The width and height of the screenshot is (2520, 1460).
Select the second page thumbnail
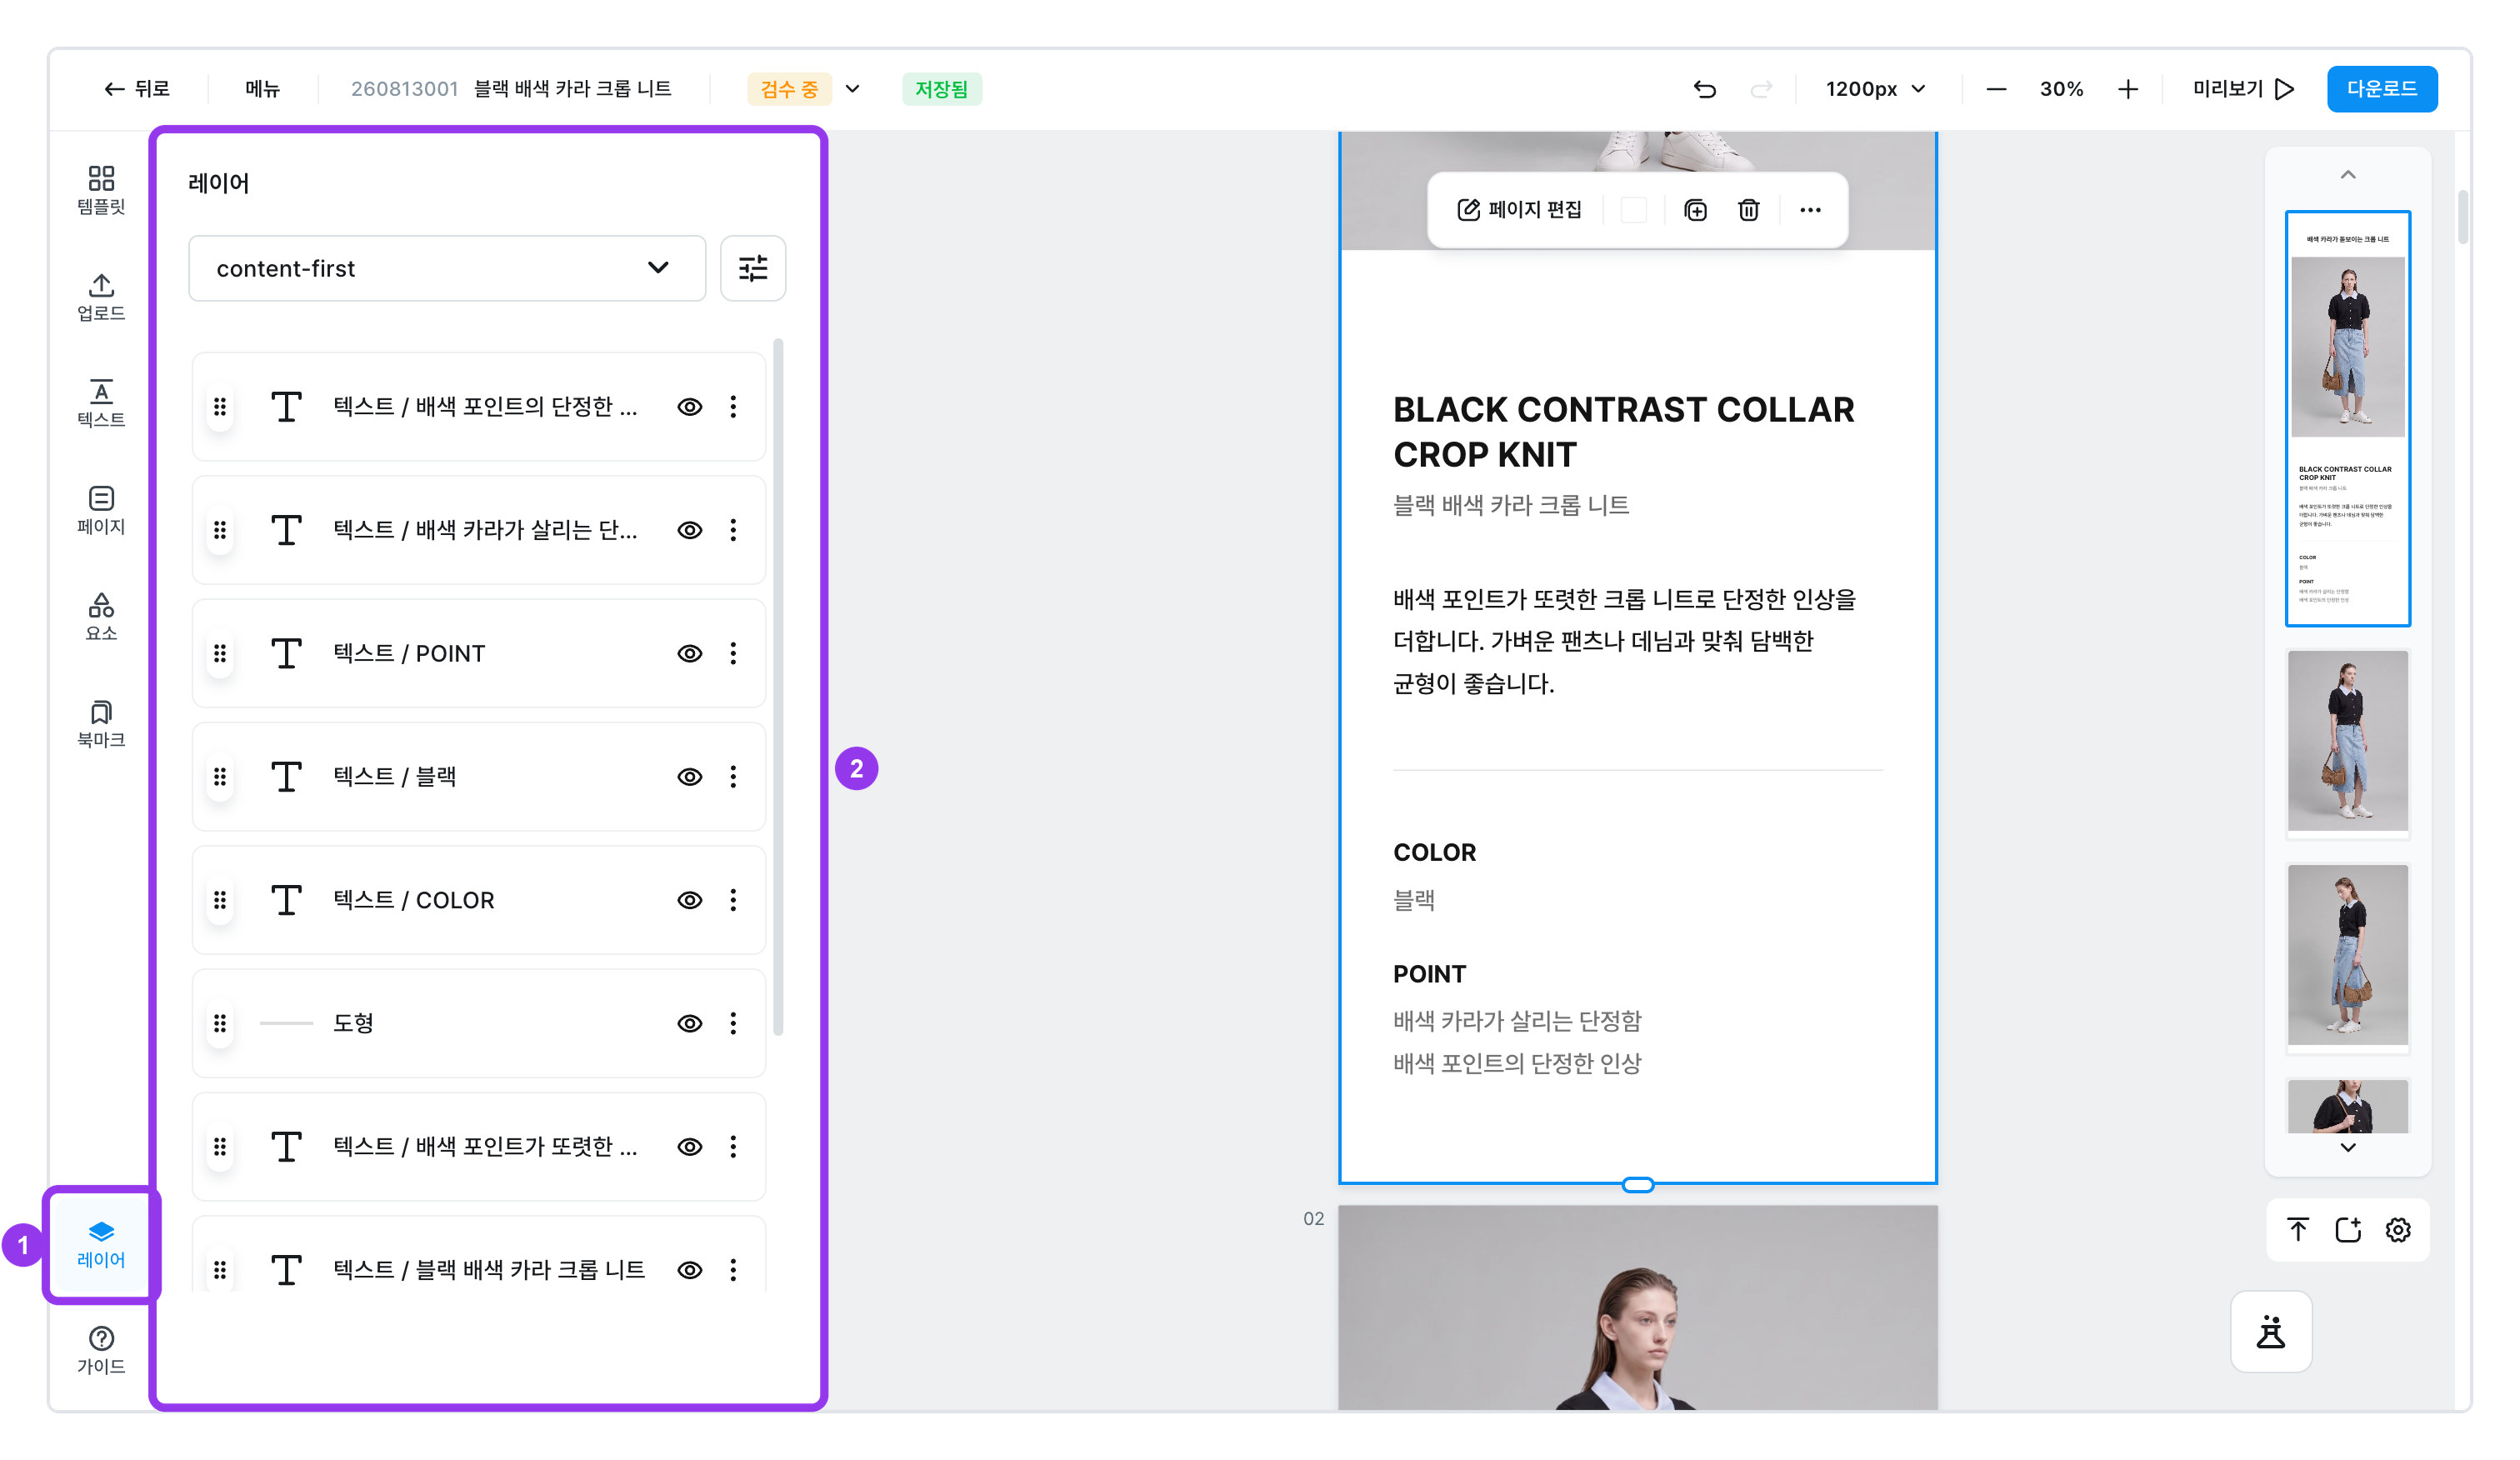[x=2348, y=741]
